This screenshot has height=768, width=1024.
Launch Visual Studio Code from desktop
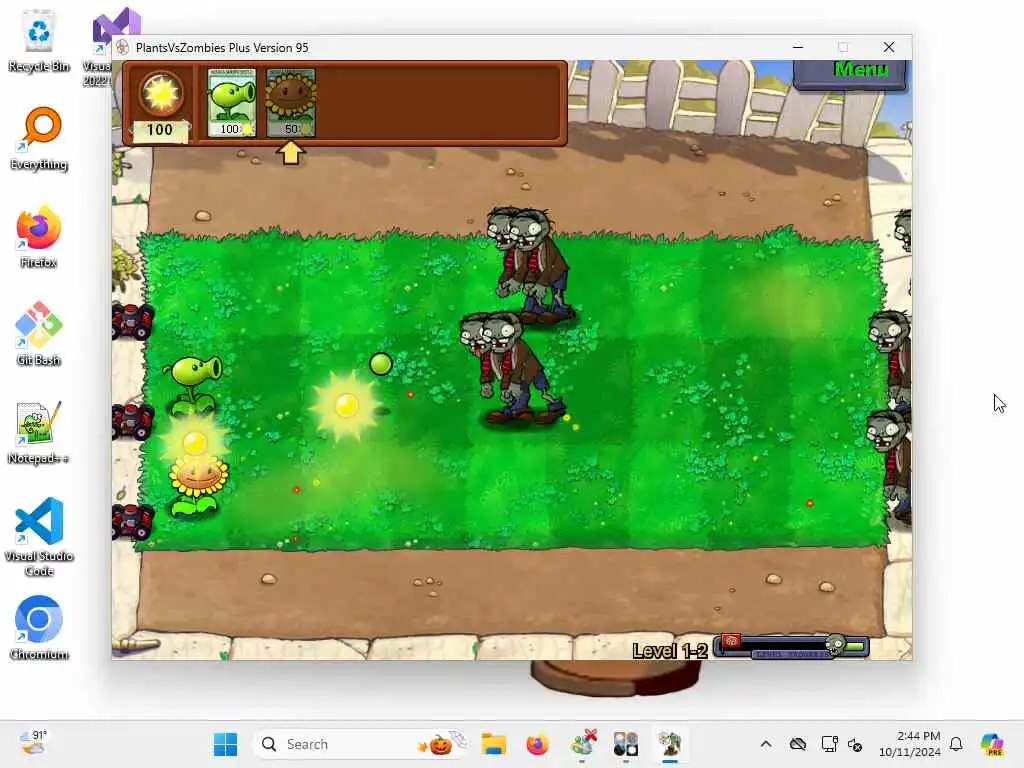[x=39, y=537]
